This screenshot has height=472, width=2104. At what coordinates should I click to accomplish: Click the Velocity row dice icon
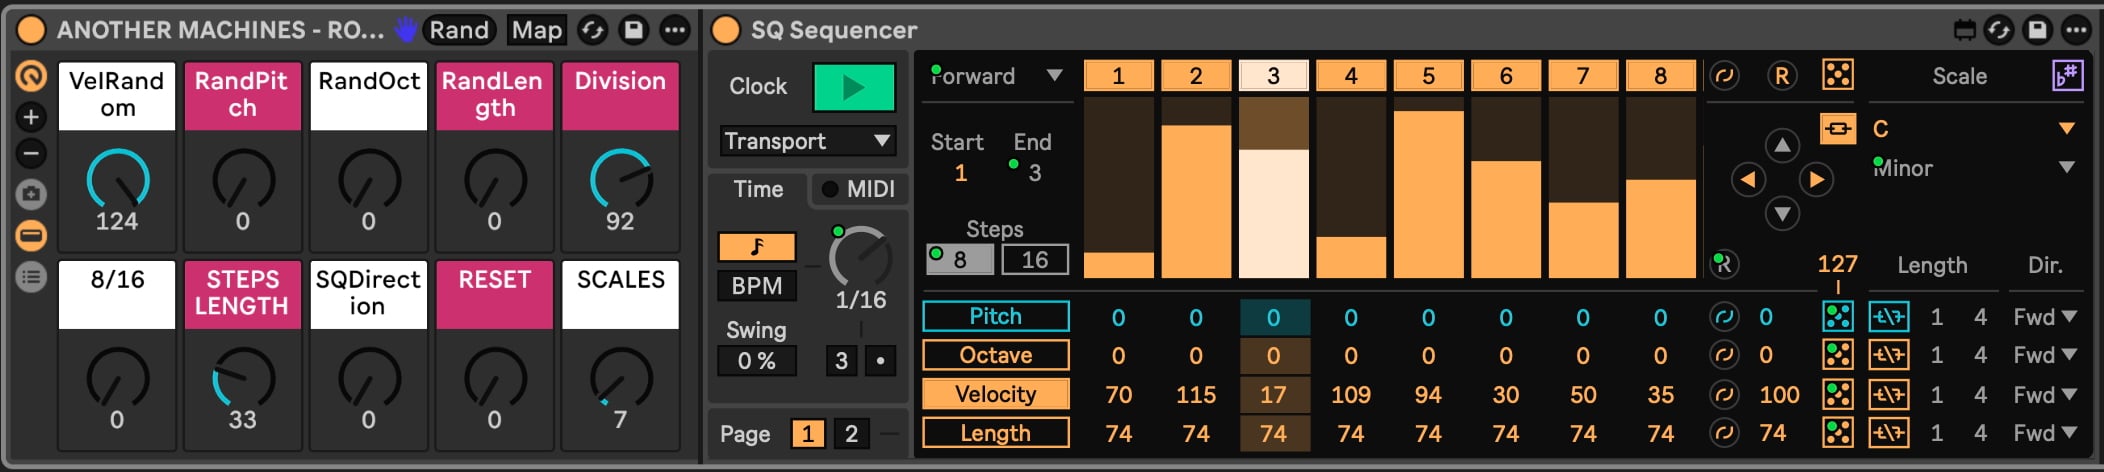(x=1838, y=395)
